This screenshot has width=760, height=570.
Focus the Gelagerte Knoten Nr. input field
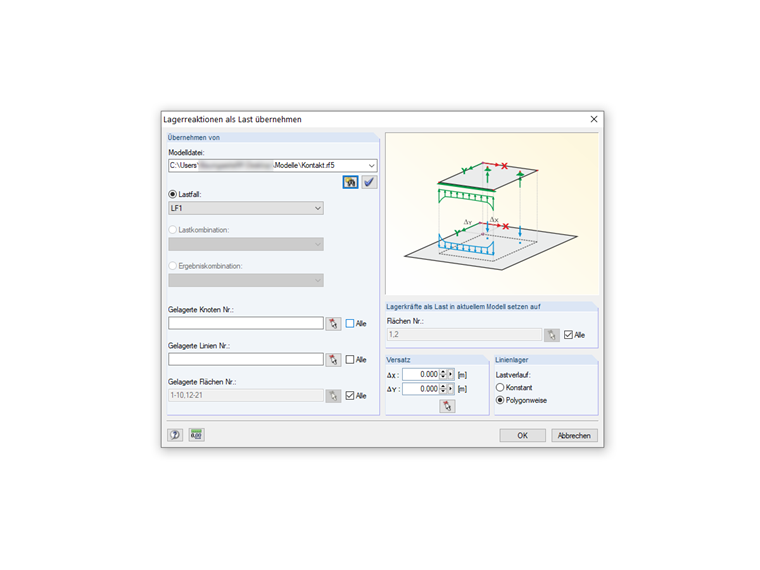(246, 323)
